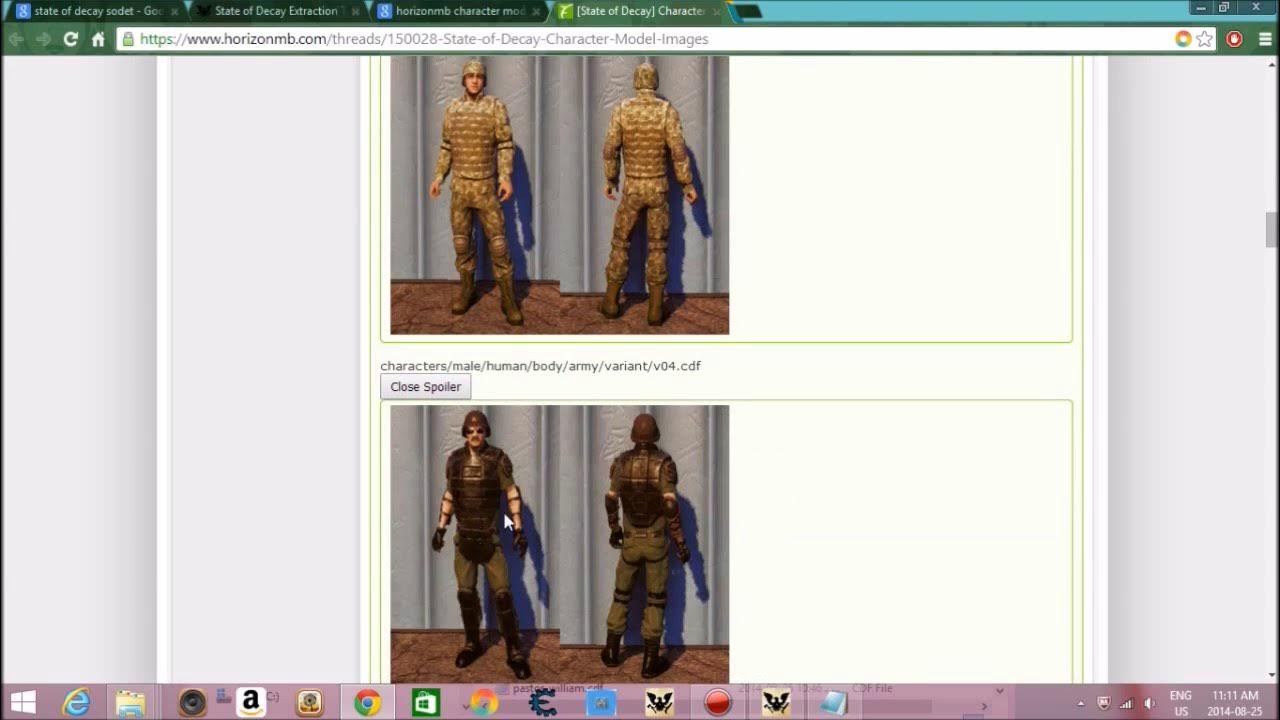This screenshot has width=1280, height=720.
Task: Open File Explorer from taskbar
Action: click(x=130, y=703)
